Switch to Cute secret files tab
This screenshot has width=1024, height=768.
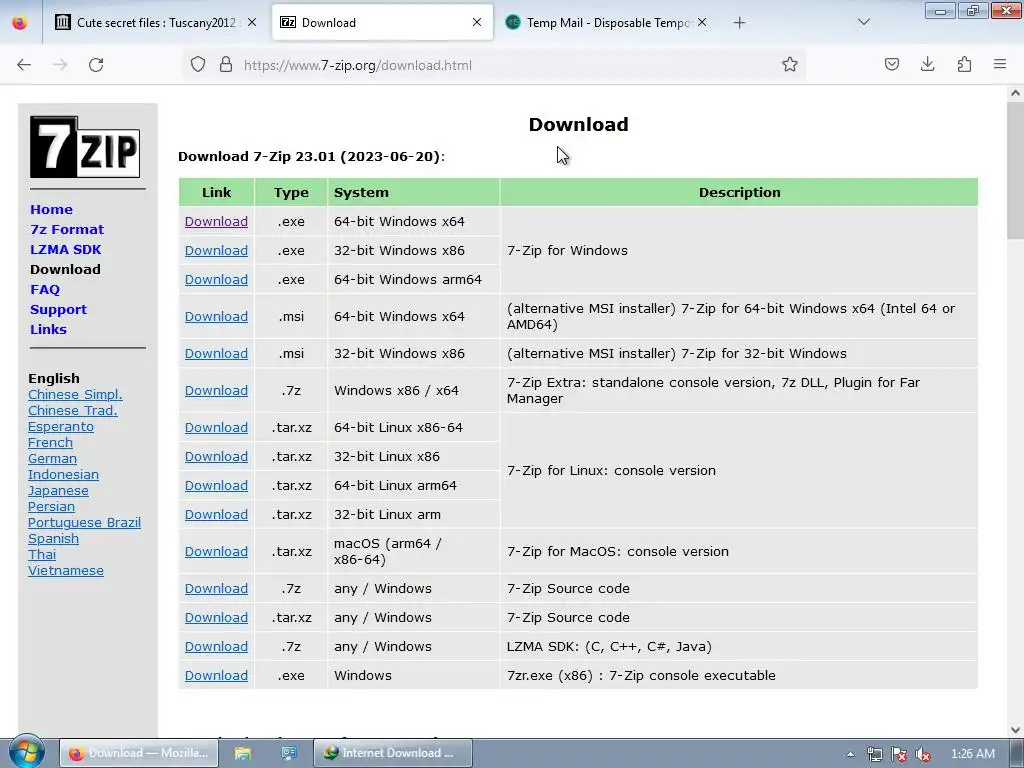coord(156,23)
